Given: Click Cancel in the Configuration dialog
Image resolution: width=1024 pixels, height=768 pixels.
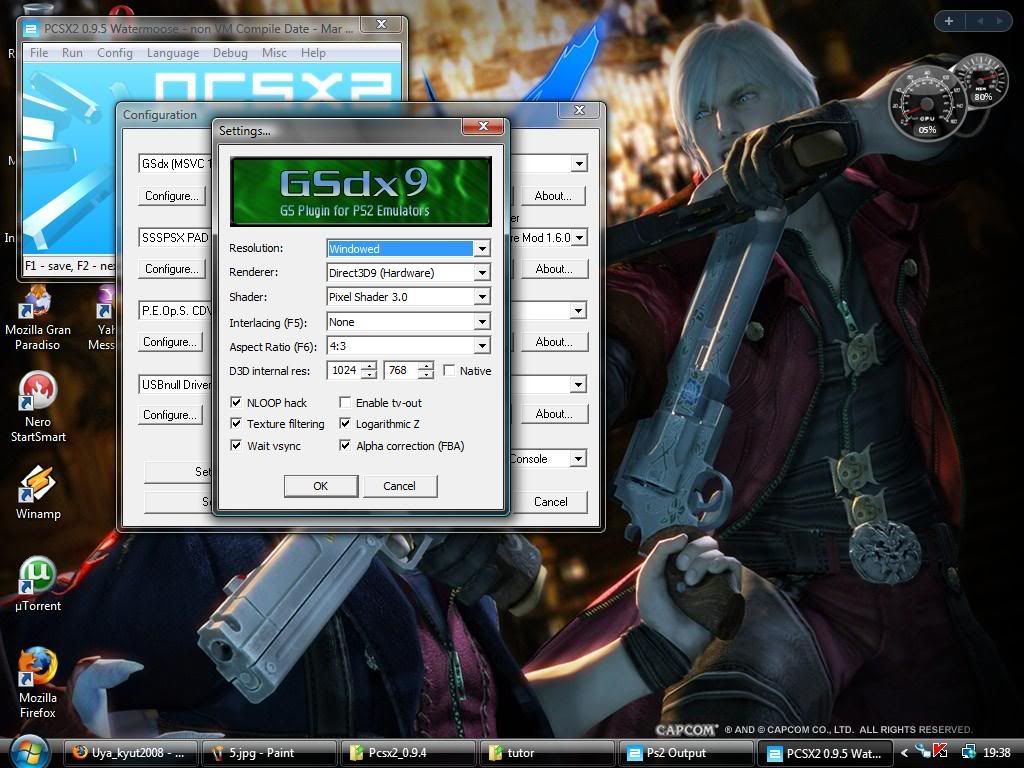Looking at the screenshot, I should pos(551,502).
